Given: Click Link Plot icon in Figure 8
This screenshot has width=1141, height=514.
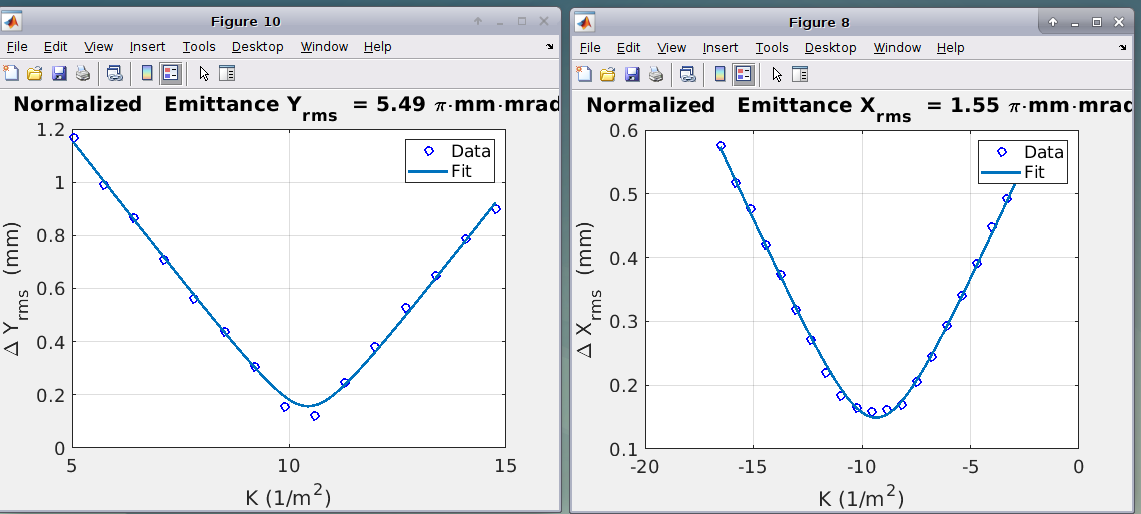Looking at the screenshot, I should point(687,74).
